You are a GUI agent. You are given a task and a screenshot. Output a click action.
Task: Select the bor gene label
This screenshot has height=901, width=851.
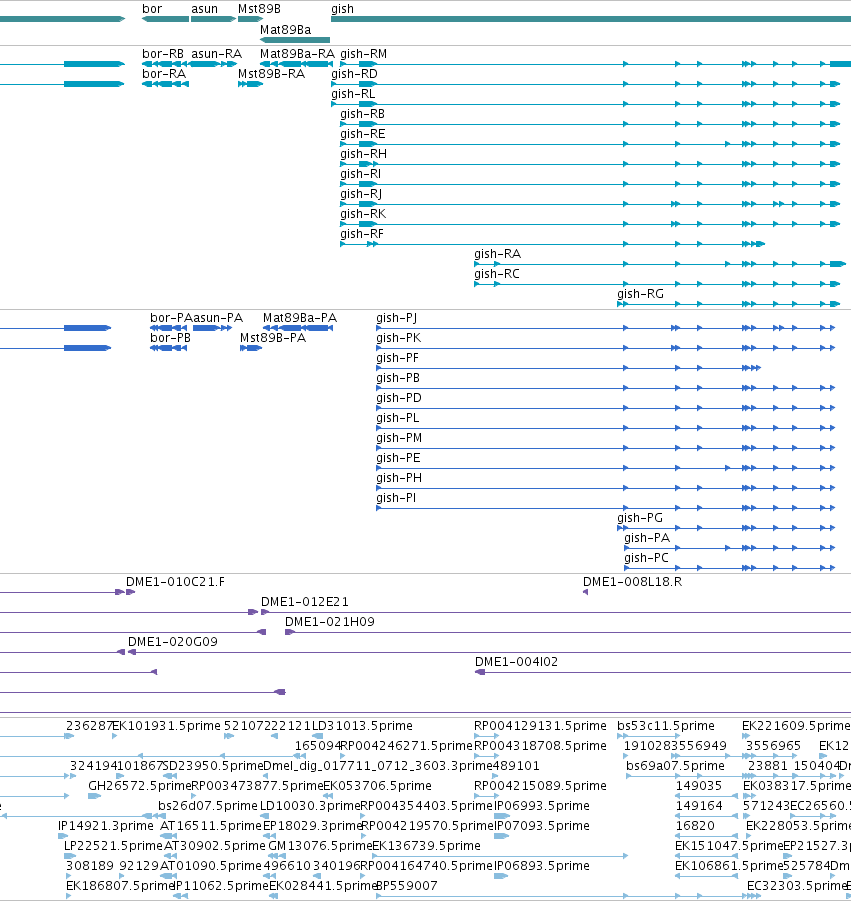pos(152,9)
